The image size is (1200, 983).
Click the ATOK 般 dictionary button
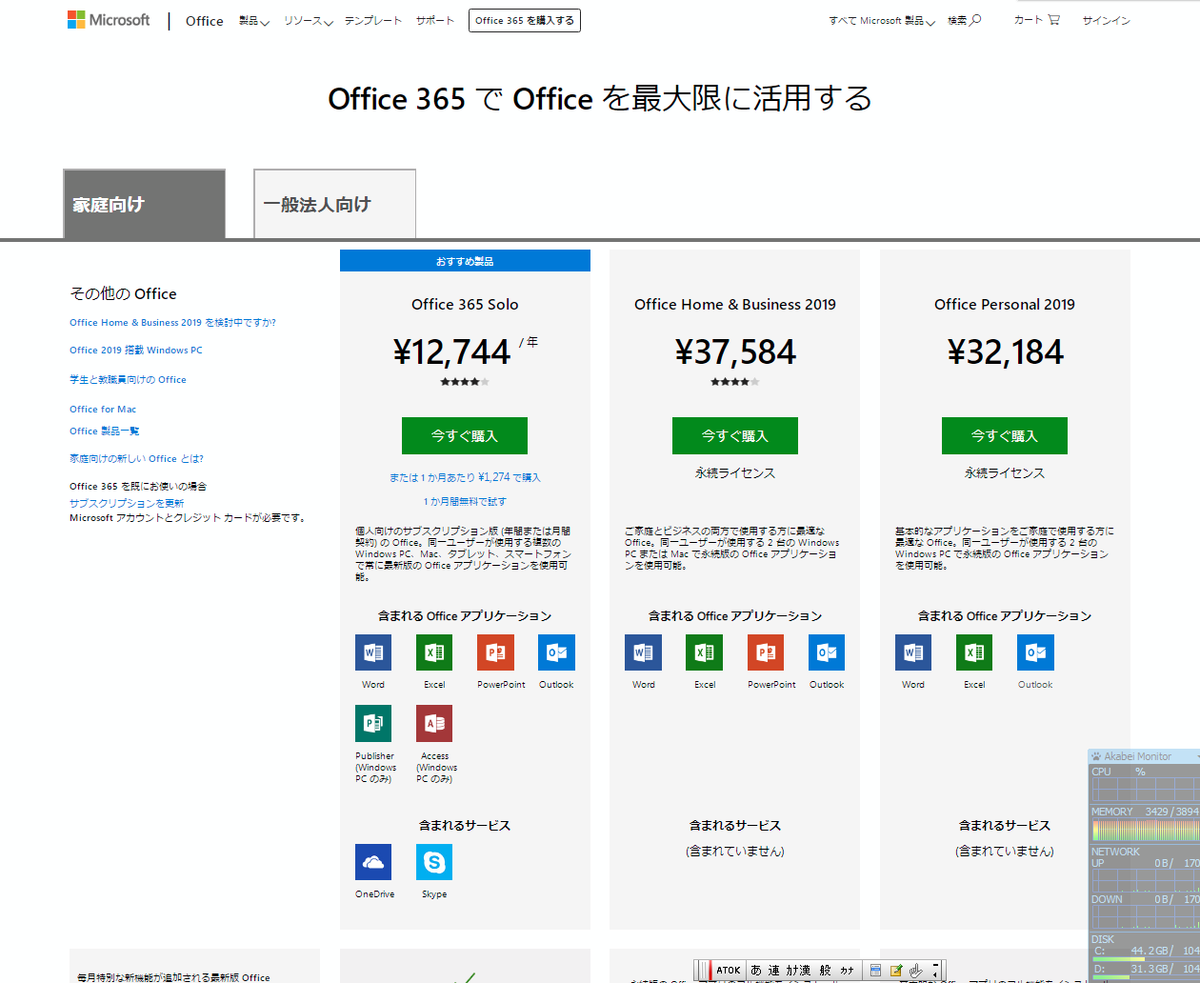pos(825,970)
